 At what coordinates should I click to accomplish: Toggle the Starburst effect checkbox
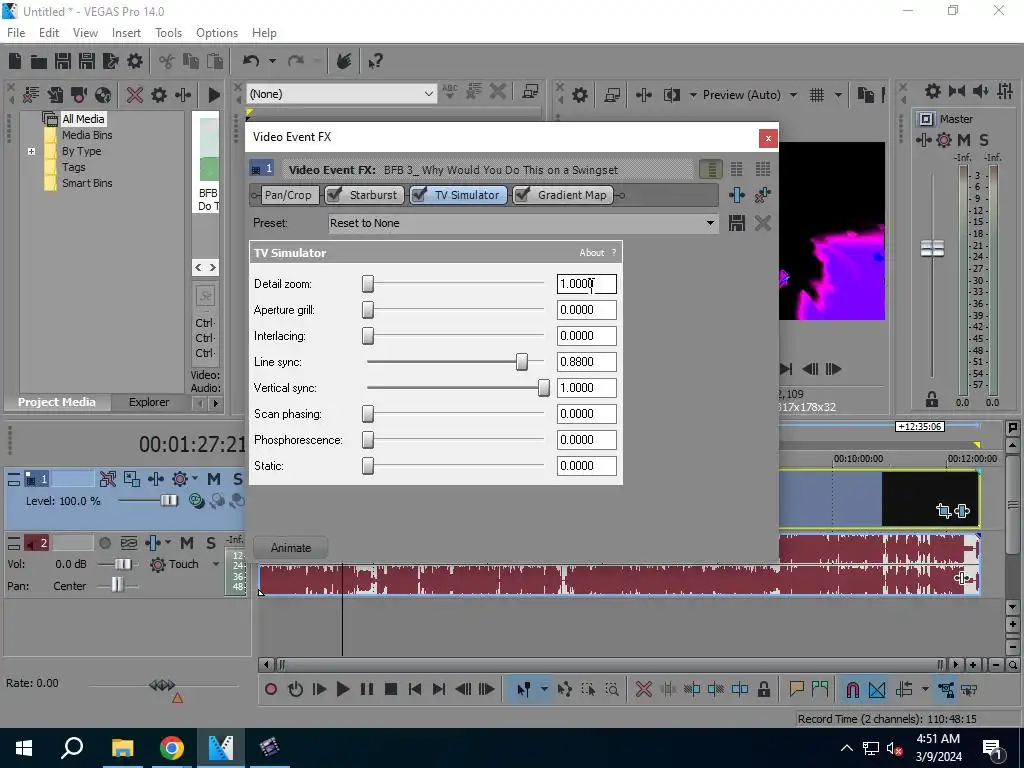pyautogui.click(x=334, y=195)
